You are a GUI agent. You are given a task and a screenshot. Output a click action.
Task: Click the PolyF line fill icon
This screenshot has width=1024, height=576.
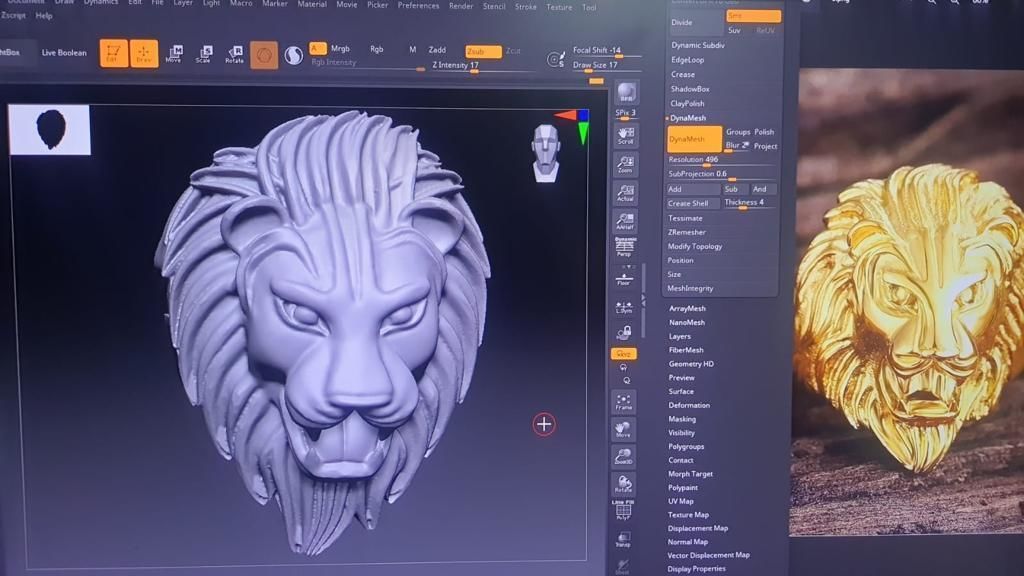click(x=623, y=510)
